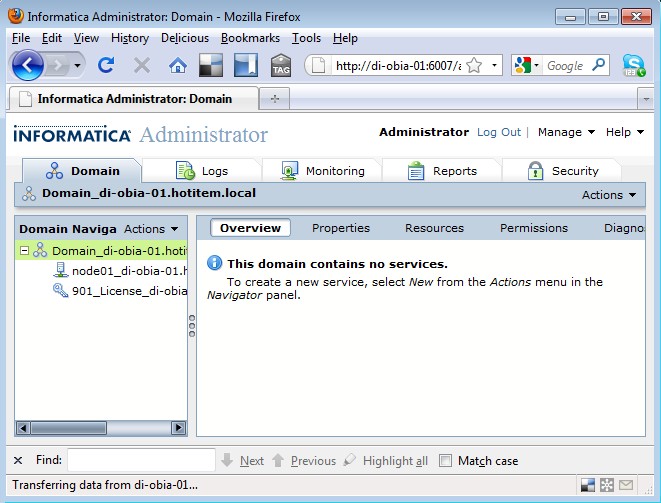Select the node01_di-obia-01 tree item
661x503 pixels.
pos(129,271)
